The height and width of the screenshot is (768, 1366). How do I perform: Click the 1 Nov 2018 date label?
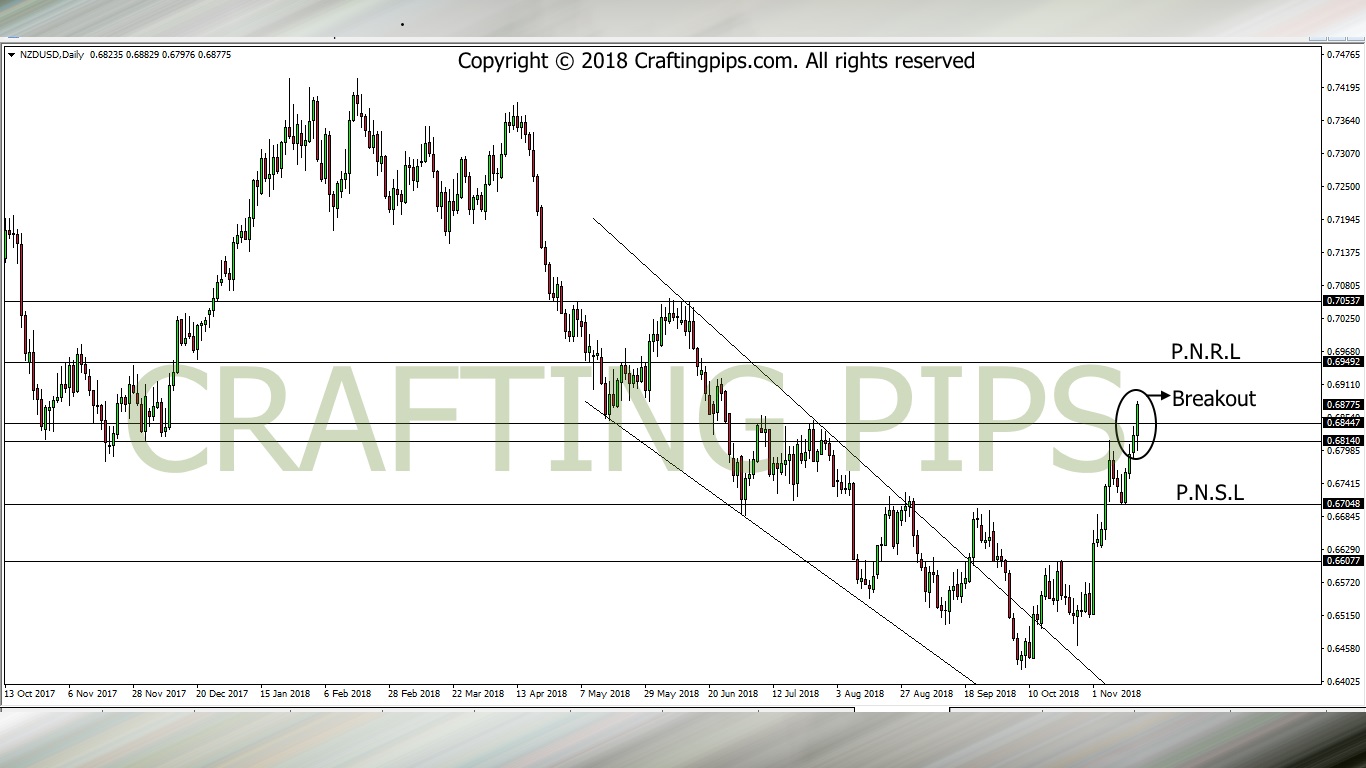[x=1116, y=693]
